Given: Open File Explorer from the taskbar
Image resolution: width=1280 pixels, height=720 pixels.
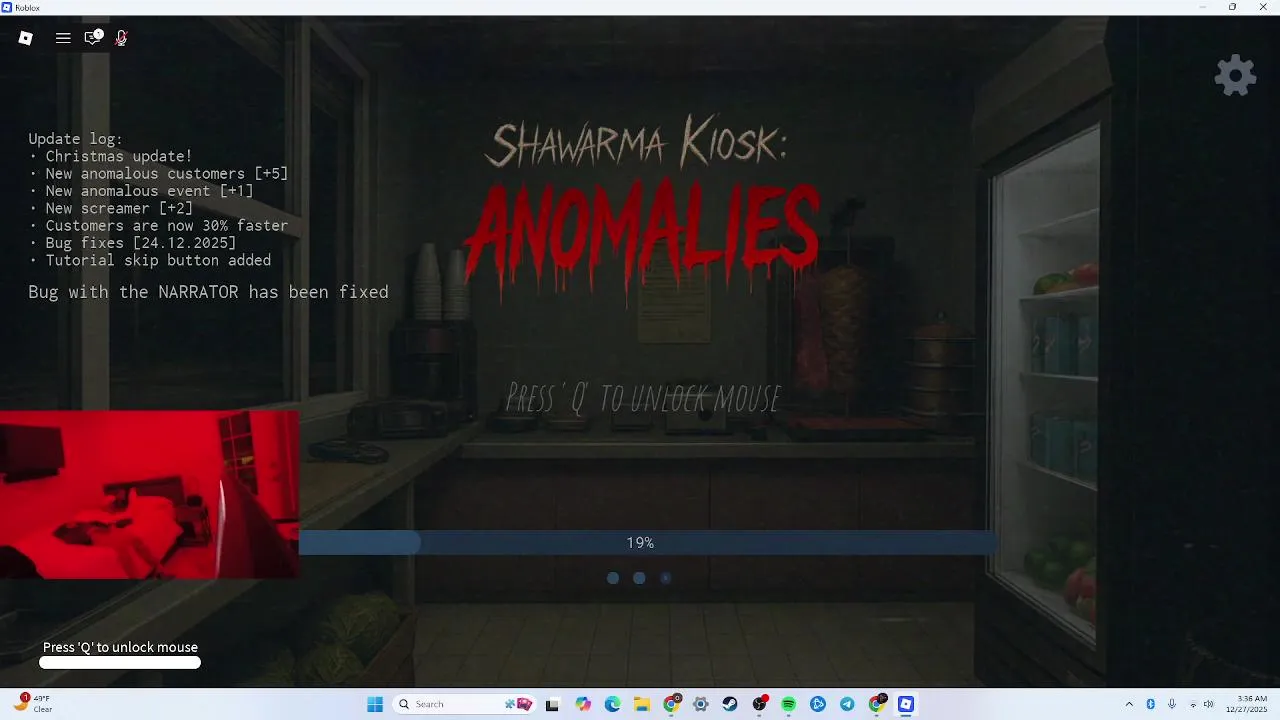Looking at the screenshot, I should coord(642,704).
